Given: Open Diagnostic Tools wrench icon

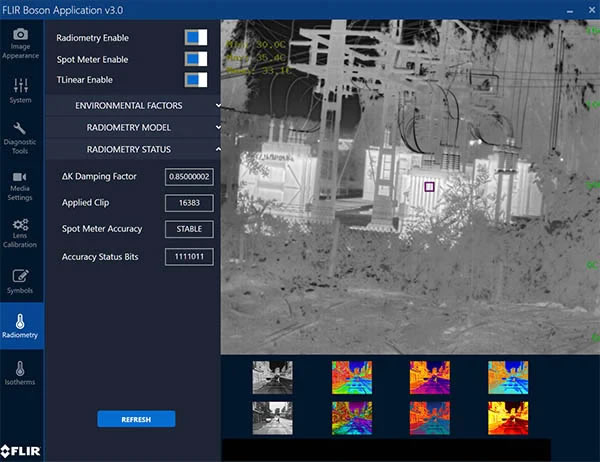Looking at the screenshot, I should tap(21, 130).
